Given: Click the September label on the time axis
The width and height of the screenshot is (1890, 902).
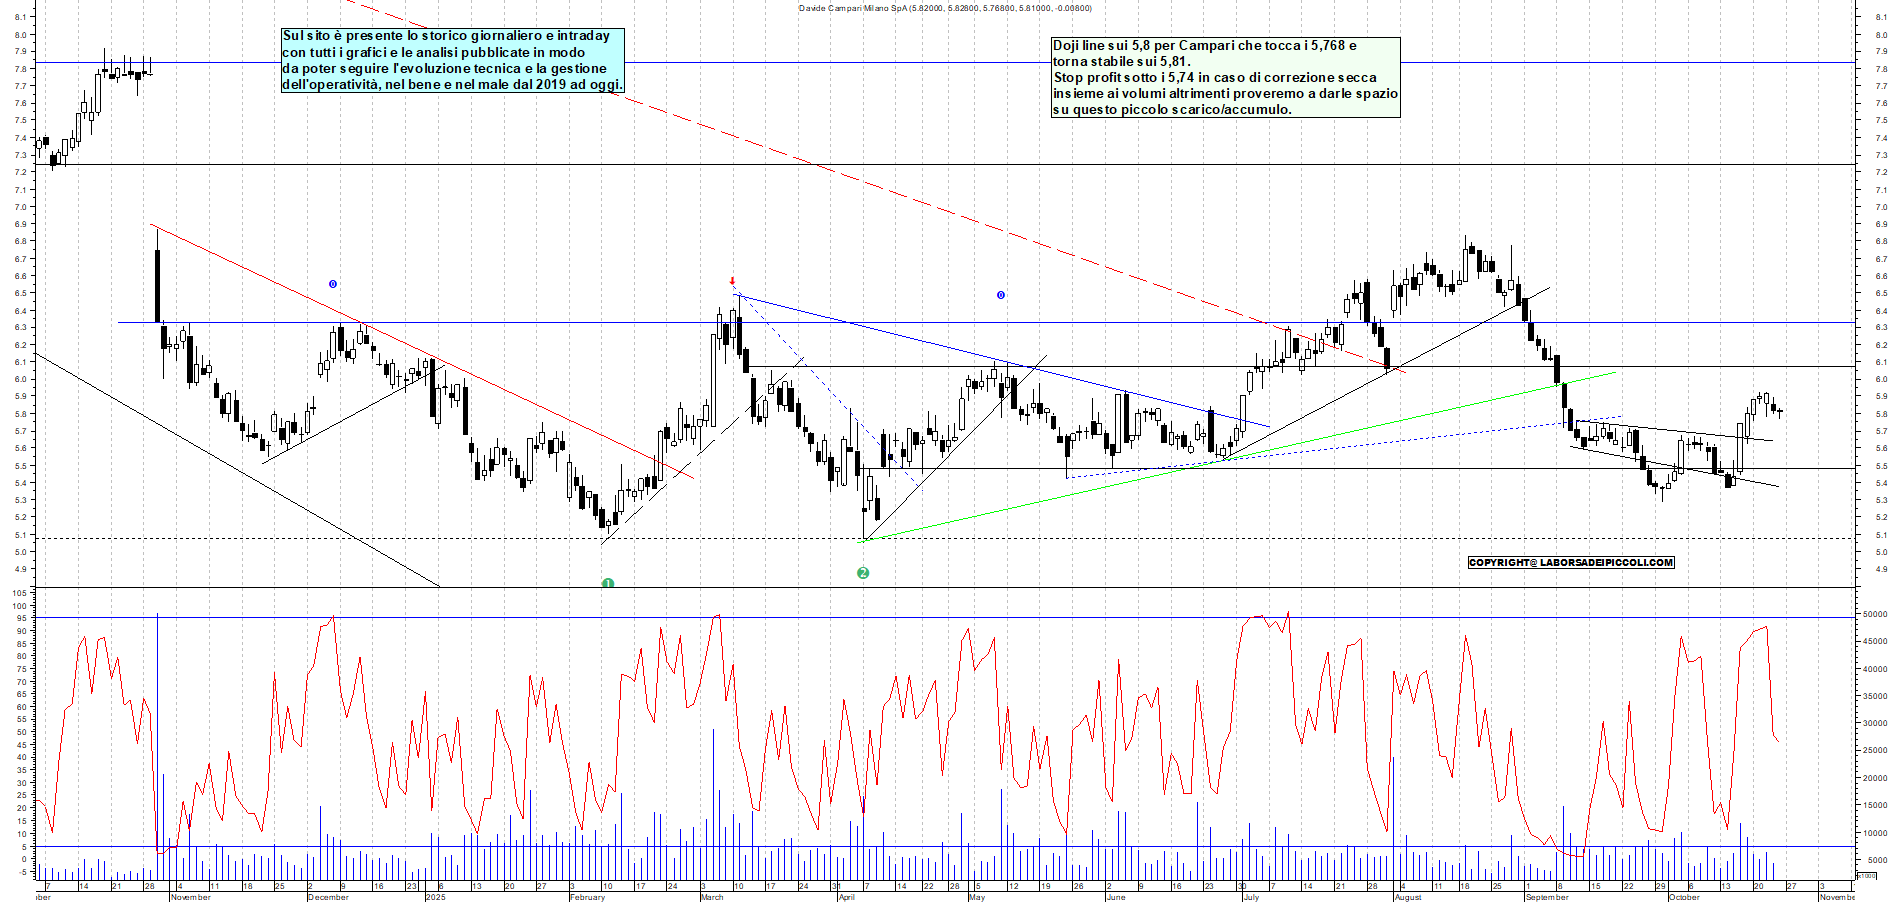Looking at the screenshot, I should (x=1548, y=897).
